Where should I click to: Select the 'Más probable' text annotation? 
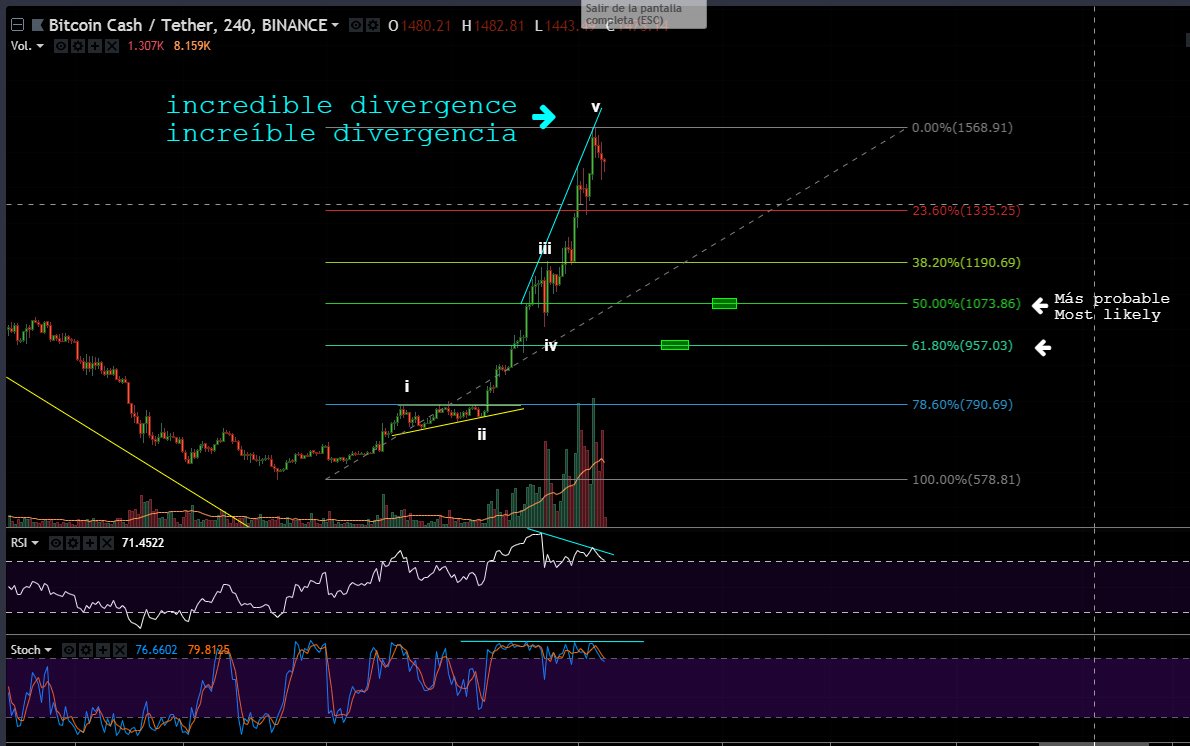pyautogui.click(x=1112, y=298)
